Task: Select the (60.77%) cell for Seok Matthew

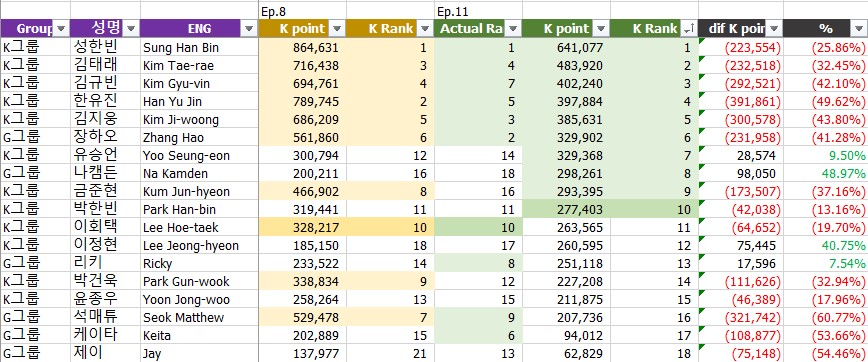Action: (825, 318)
